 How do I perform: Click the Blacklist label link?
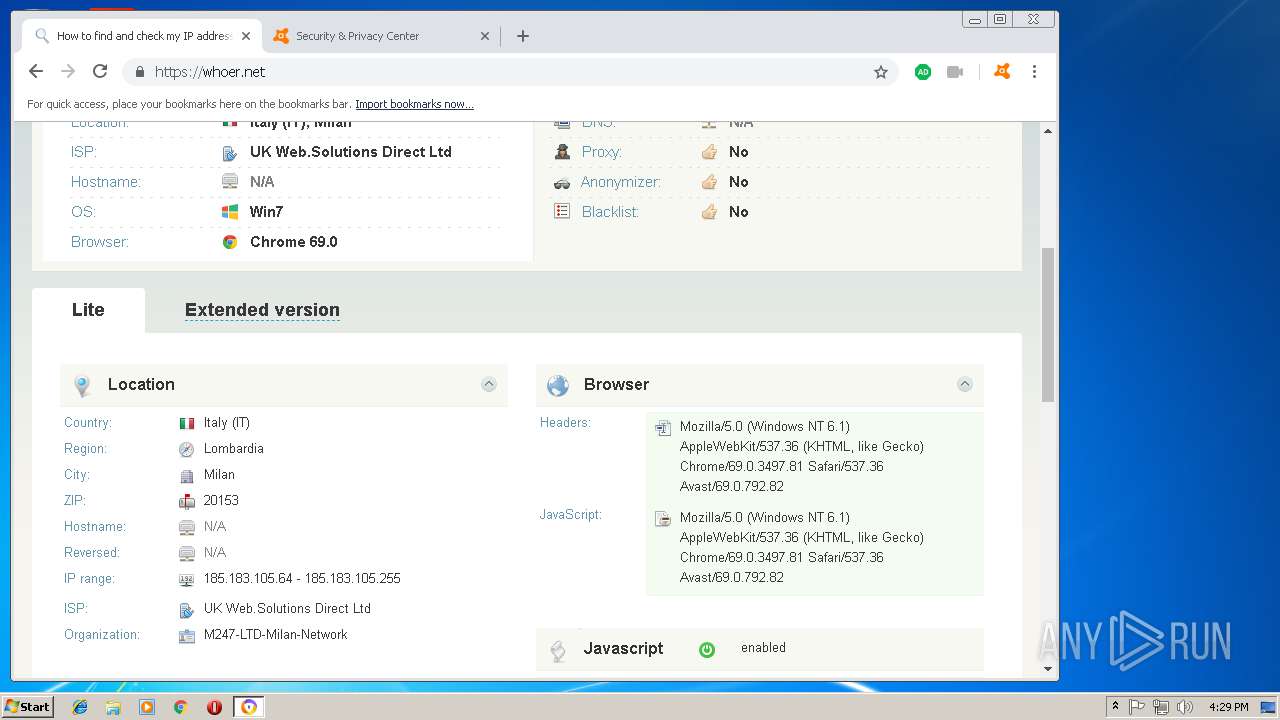coord(610,212)
